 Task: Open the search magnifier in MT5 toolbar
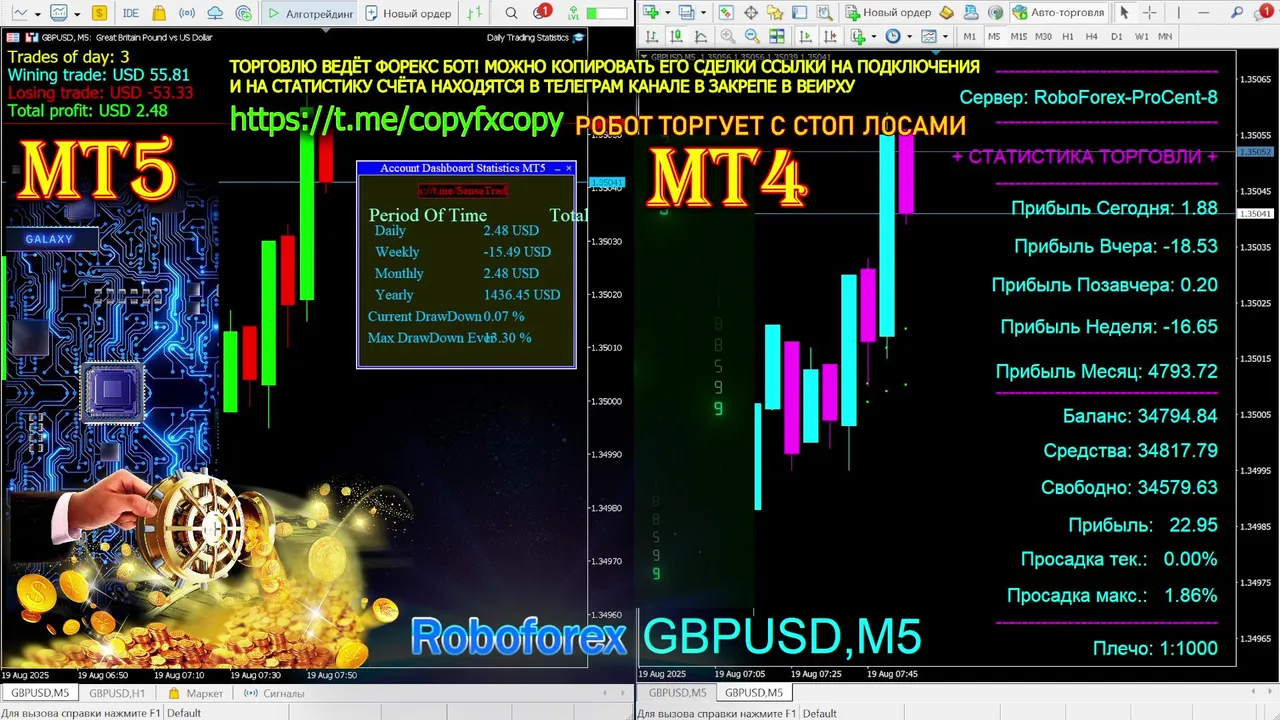tap(511, 13)
